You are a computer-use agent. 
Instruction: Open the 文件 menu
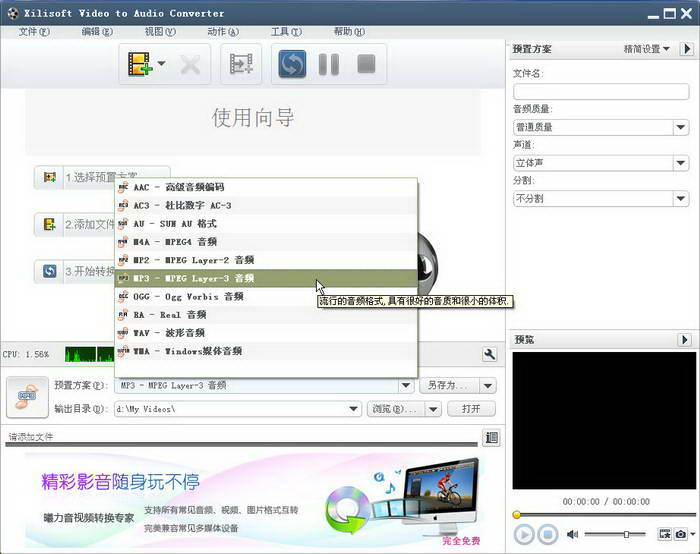click(x=34, y=32)
